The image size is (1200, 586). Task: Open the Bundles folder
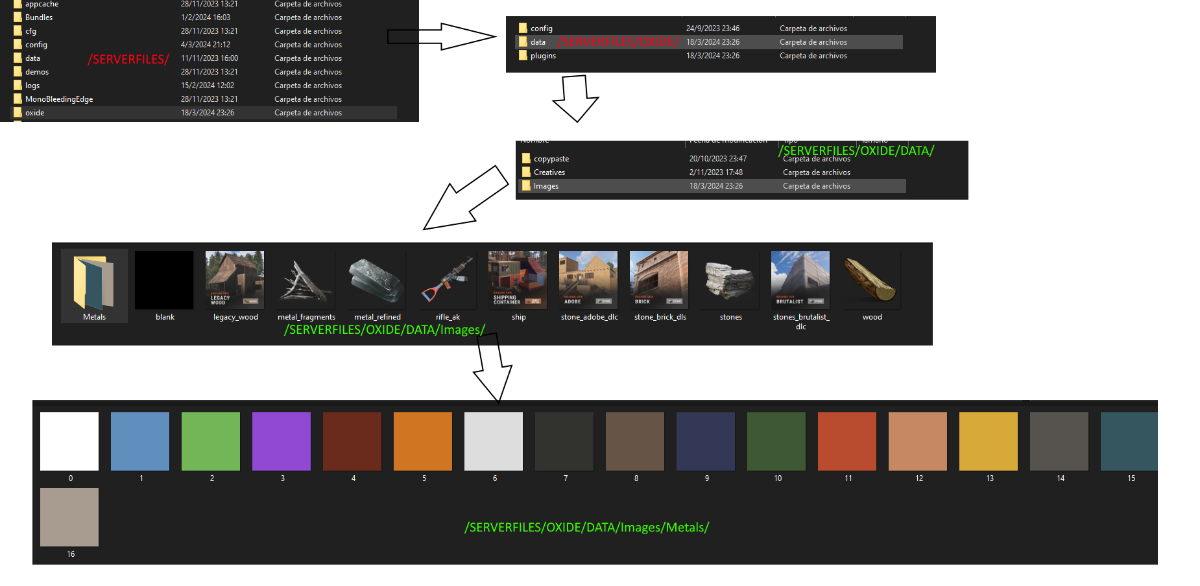click(41, 18)
